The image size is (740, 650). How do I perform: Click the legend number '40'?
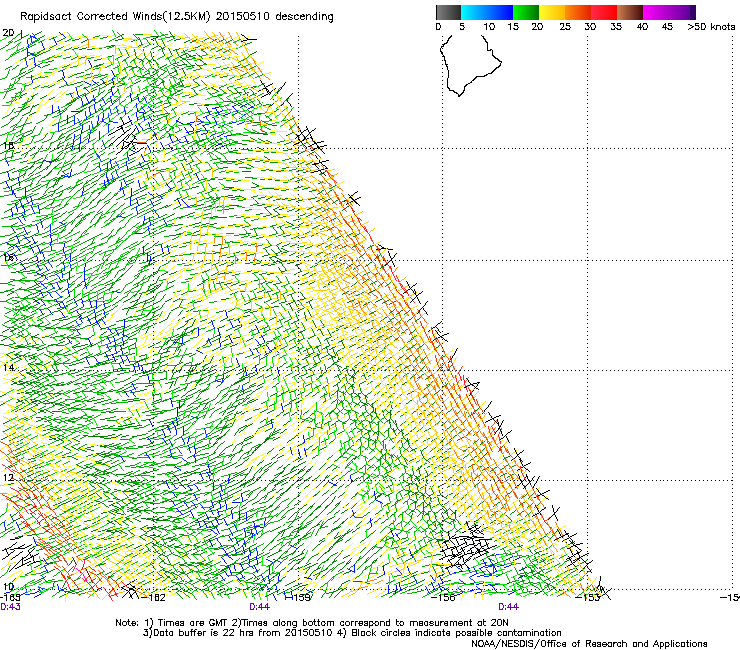click(642, 27)
